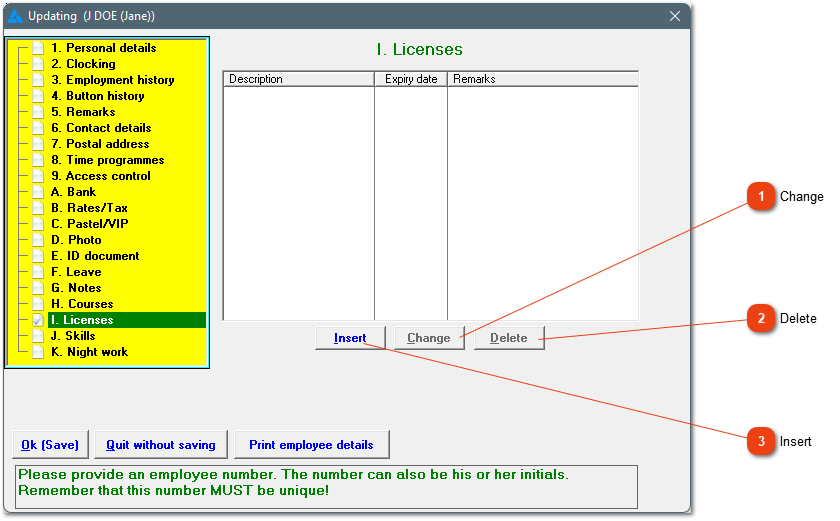The image size is (840, 521).
Task: Go to 5. Remarks section
Action: coord(83,112)
